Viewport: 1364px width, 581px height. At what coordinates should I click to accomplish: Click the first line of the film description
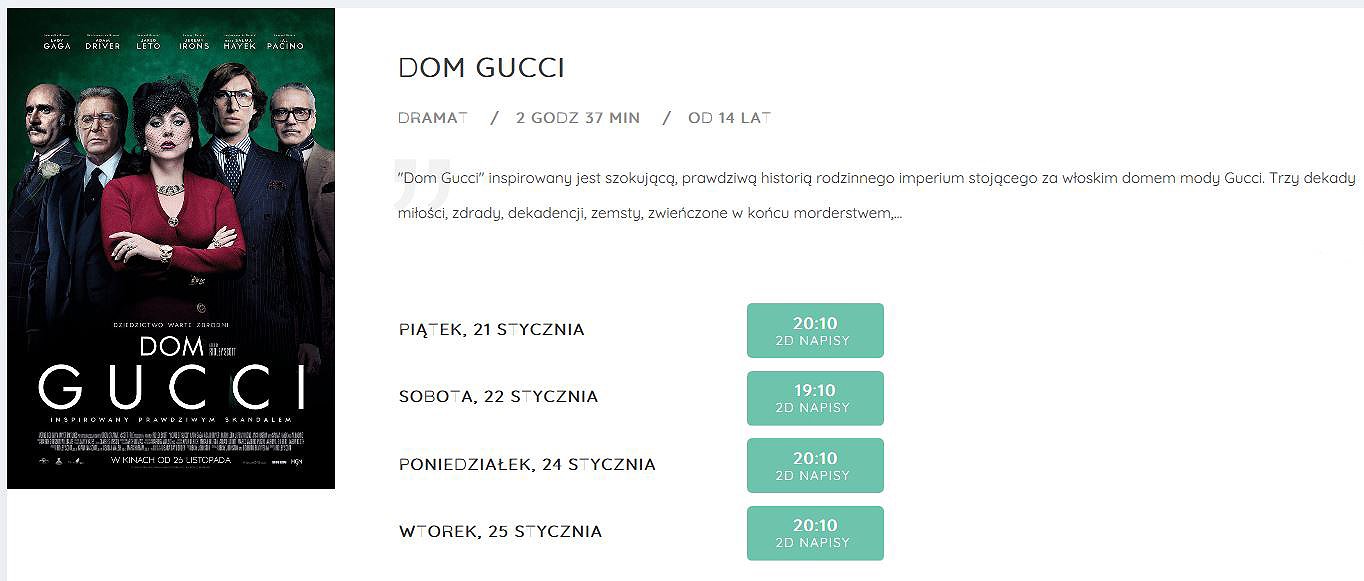pos(877,178)
